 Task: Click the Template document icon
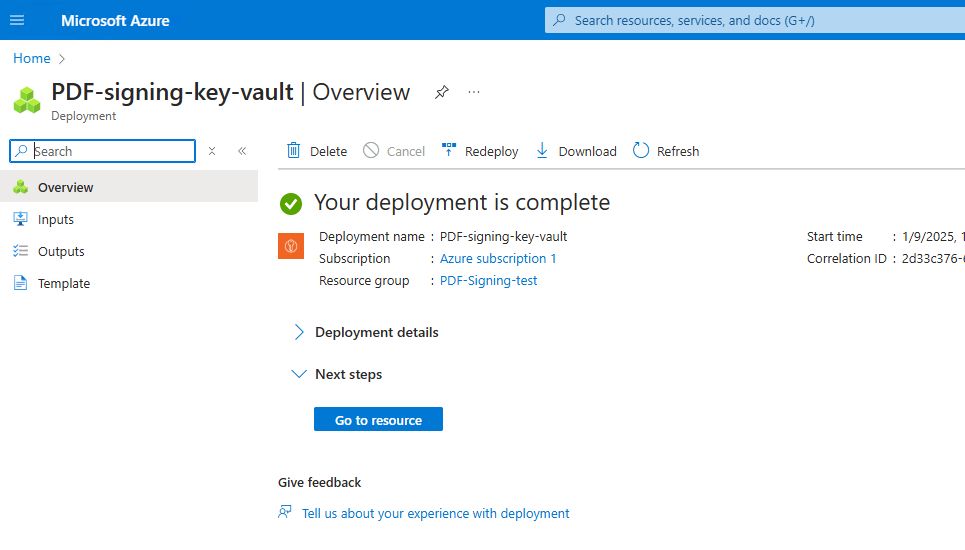point(20,283)
